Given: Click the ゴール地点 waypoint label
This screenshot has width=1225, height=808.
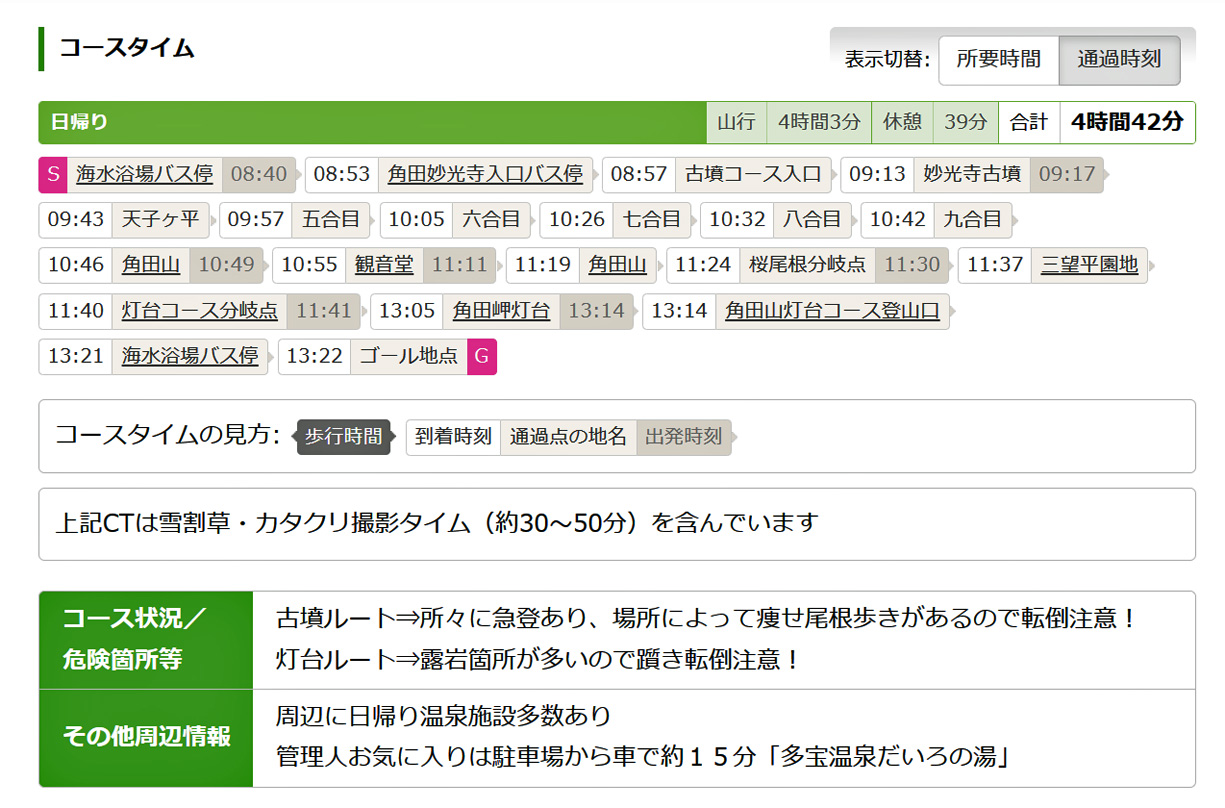Looking at the screenshot, I should (408, 356).
